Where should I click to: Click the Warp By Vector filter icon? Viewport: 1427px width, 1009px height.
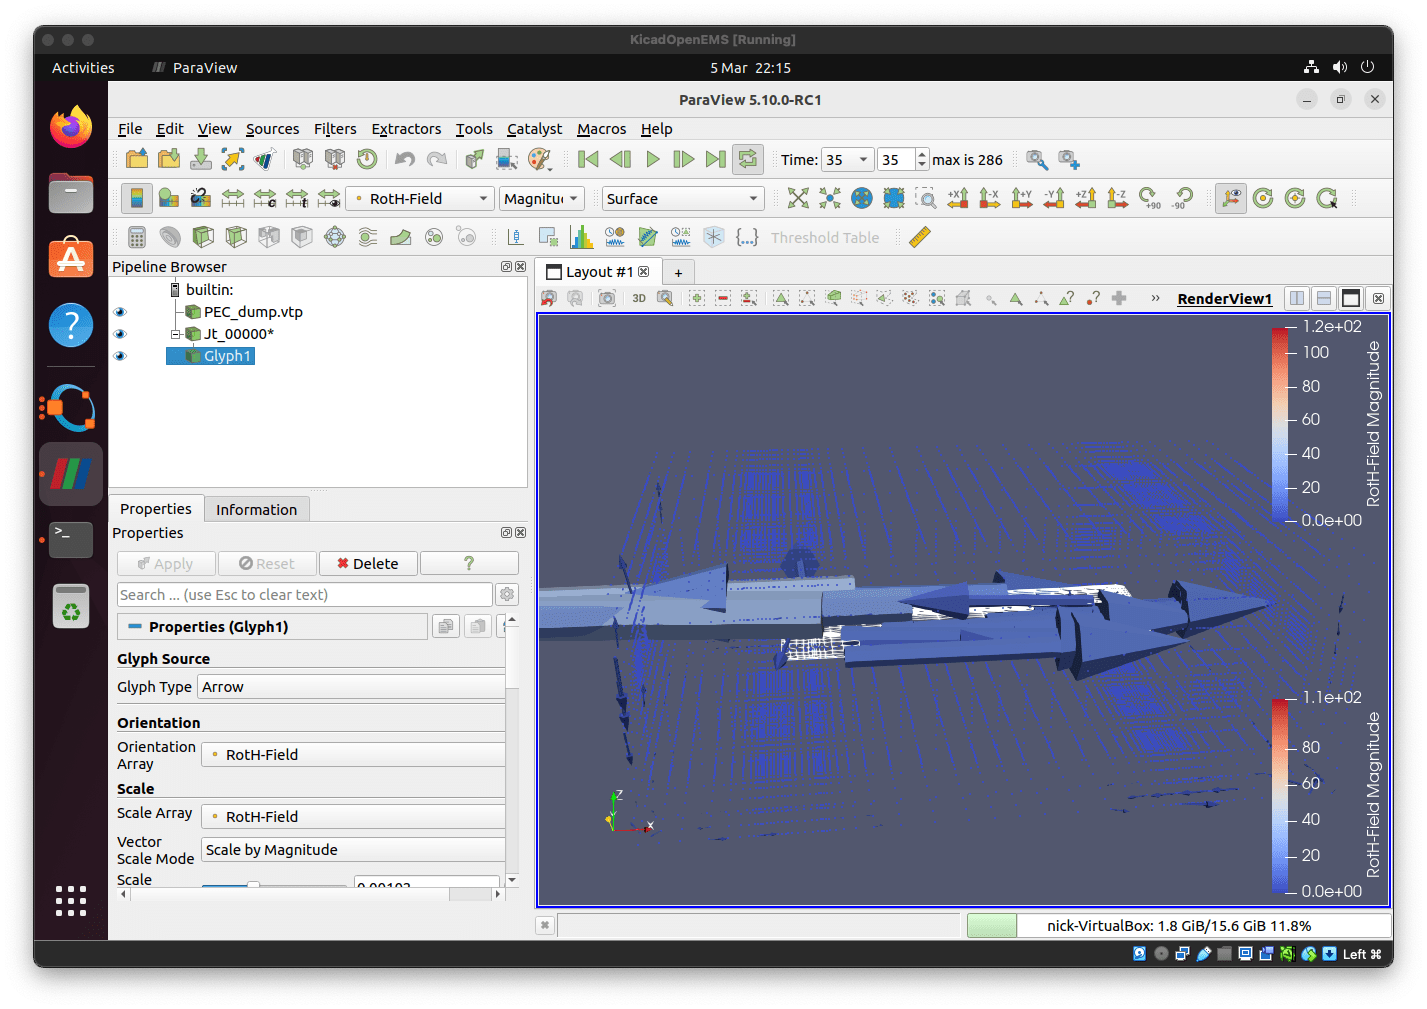point(401,237)
